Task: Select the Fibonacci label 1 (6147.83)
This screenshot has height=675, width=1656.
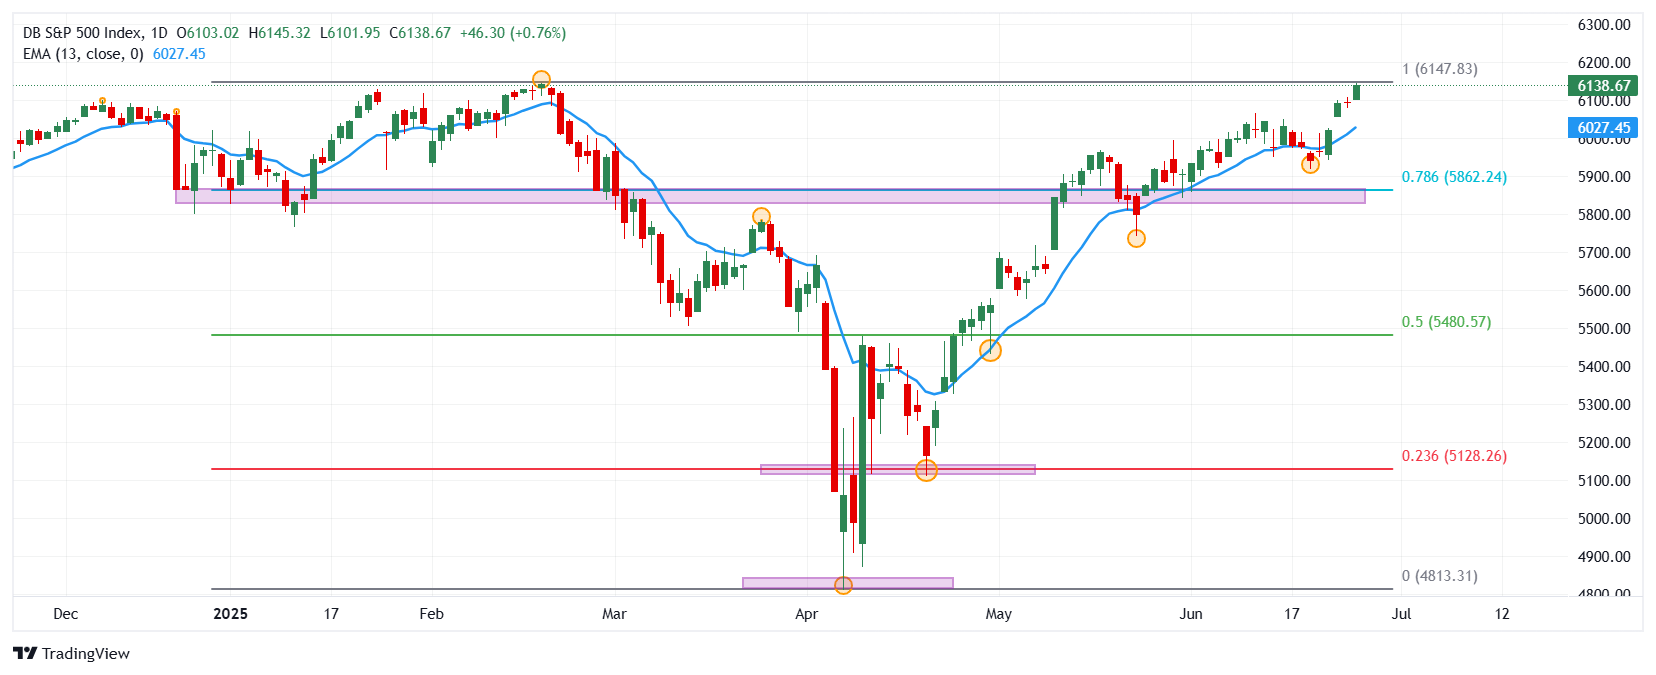Action: point(1439,69)
